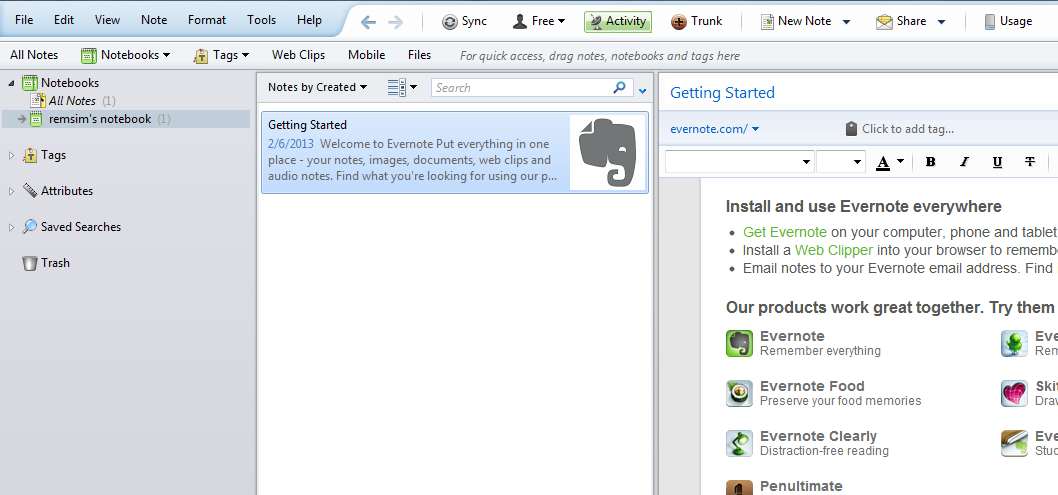This screenshot has width=1058, height=495.
Task: Open the View menu
Action: click(x=107, y=20)
